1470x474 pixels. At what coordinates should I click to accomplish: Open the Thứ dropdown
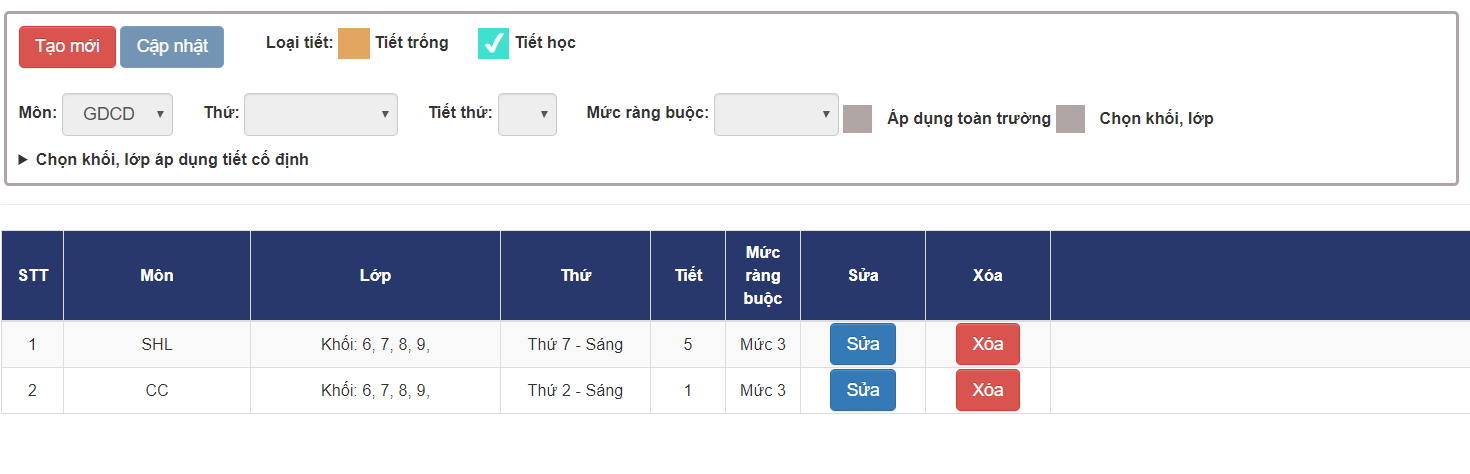(x=321, y=114)
